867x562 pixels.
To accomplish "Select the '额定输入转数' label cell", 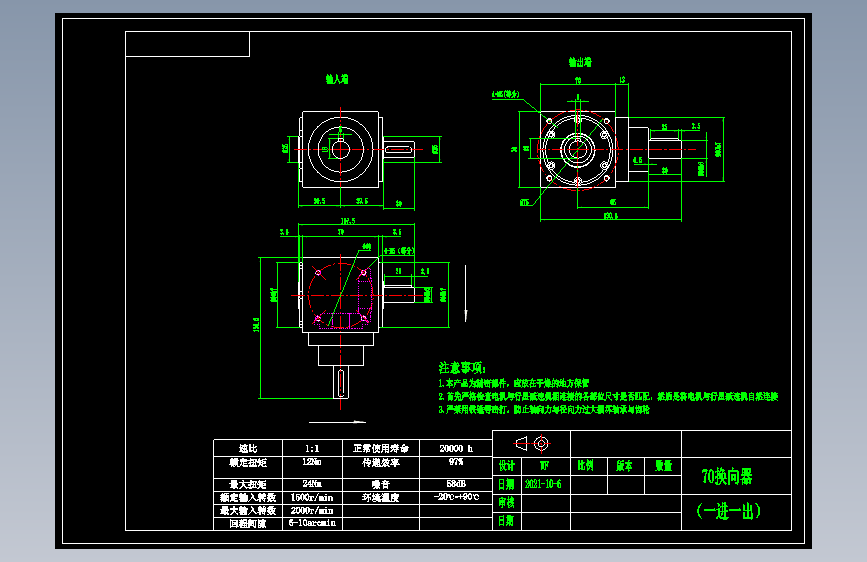I will 248,497.
